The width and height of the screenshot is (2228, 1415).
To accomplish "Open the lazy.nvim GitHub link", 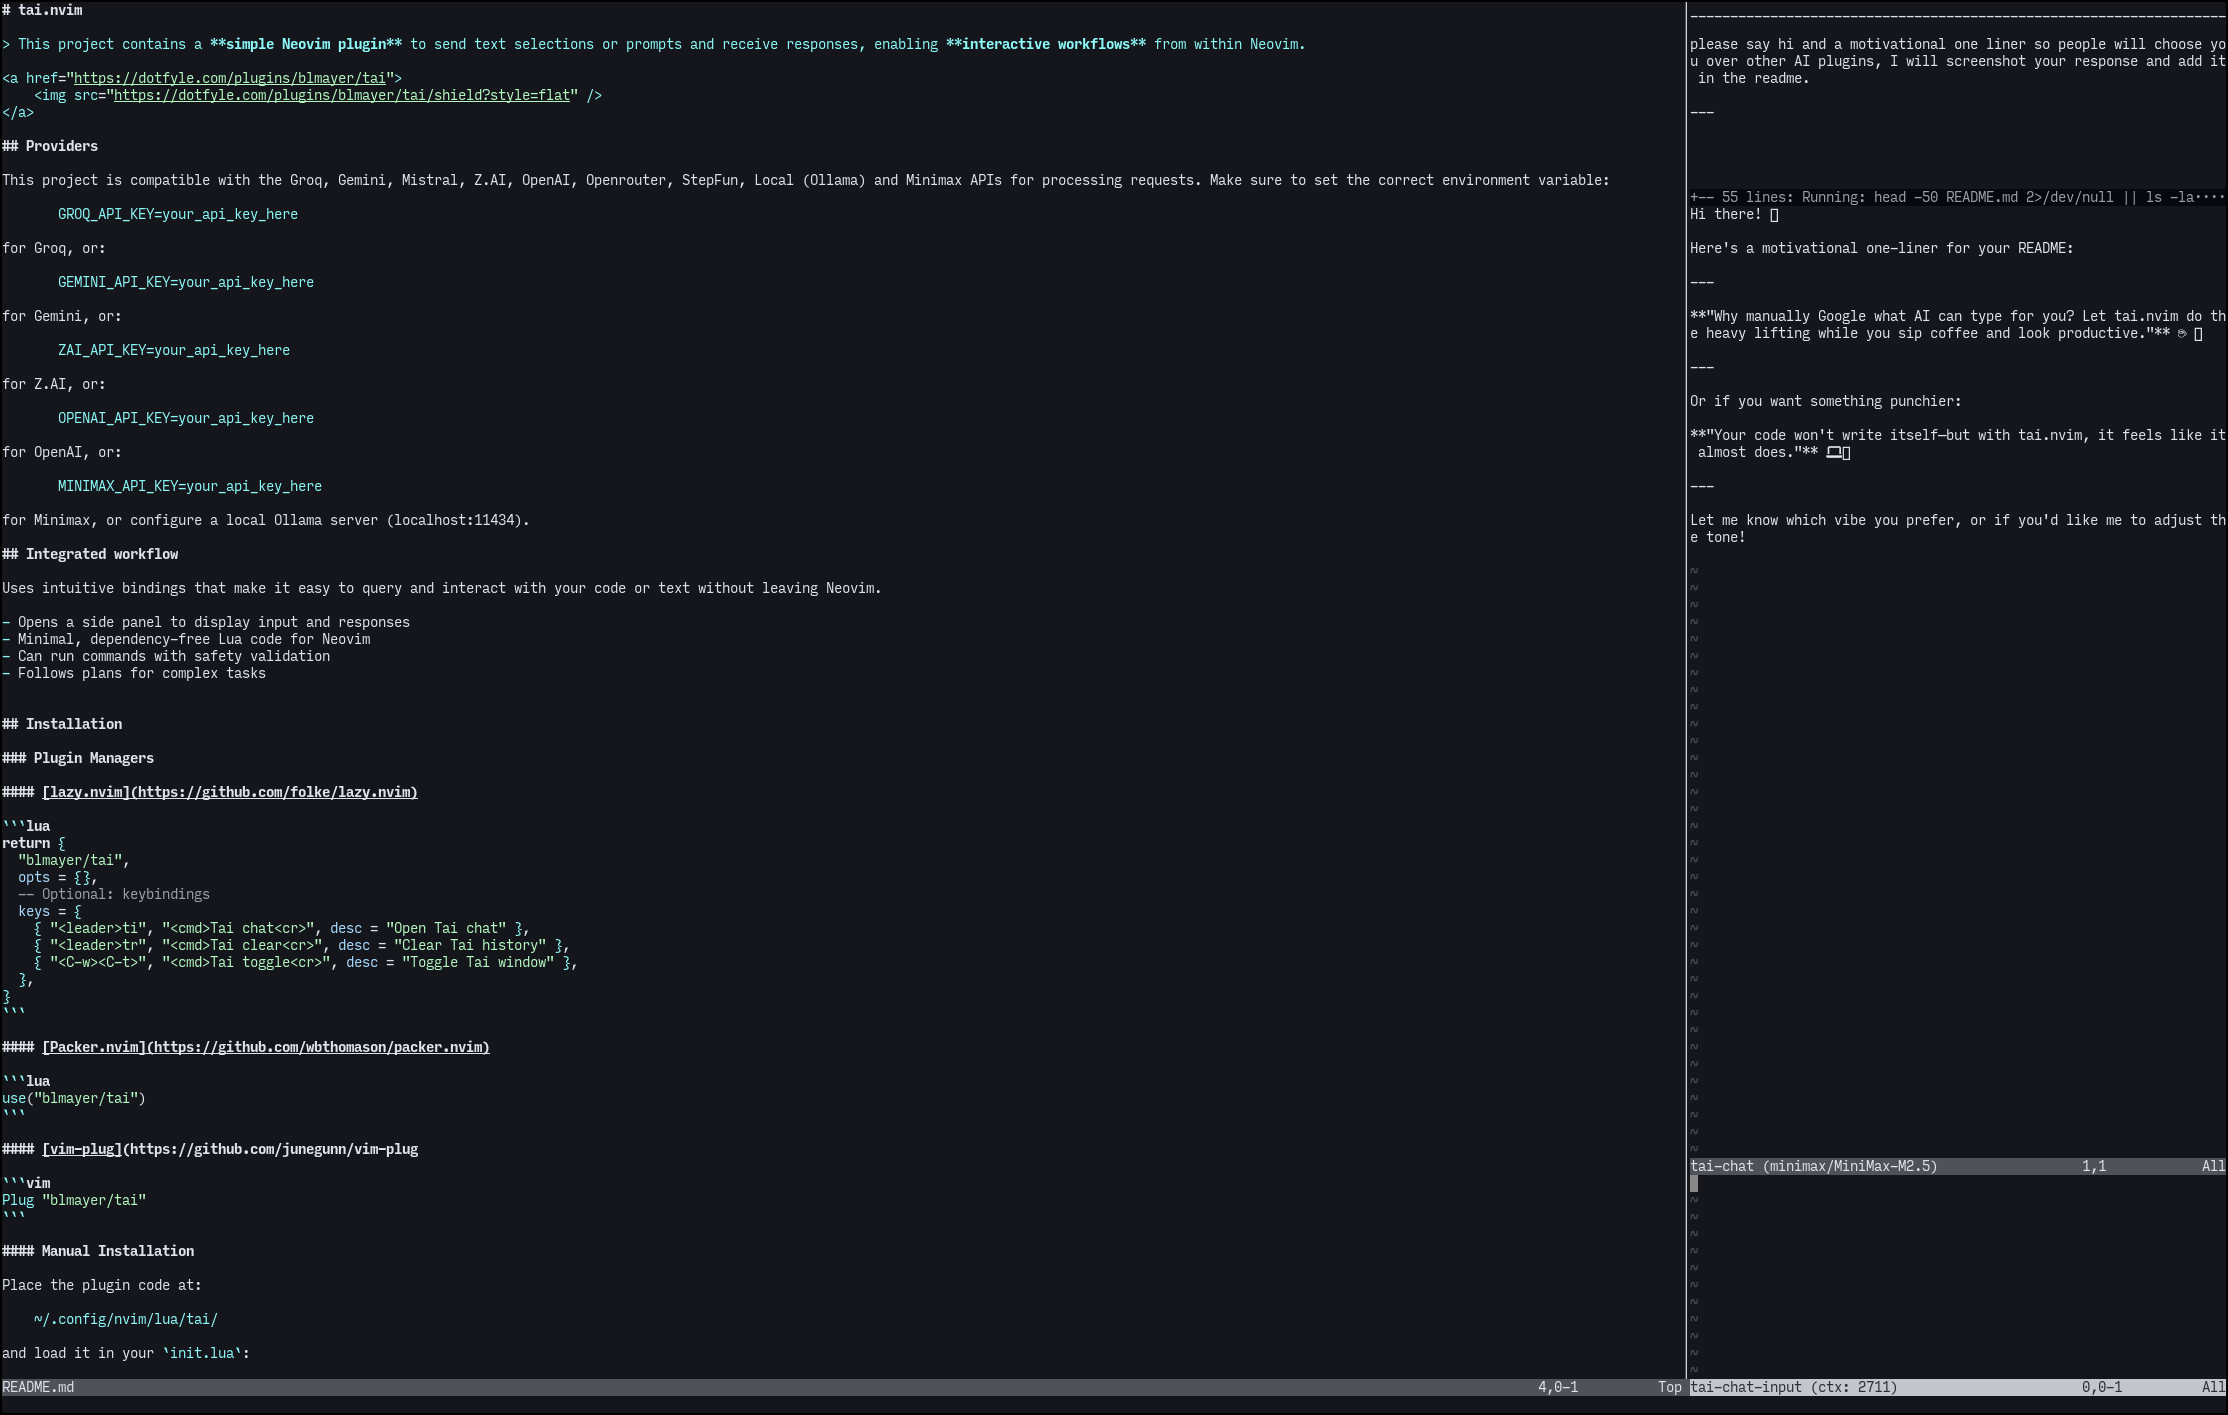I will point(230,791).
